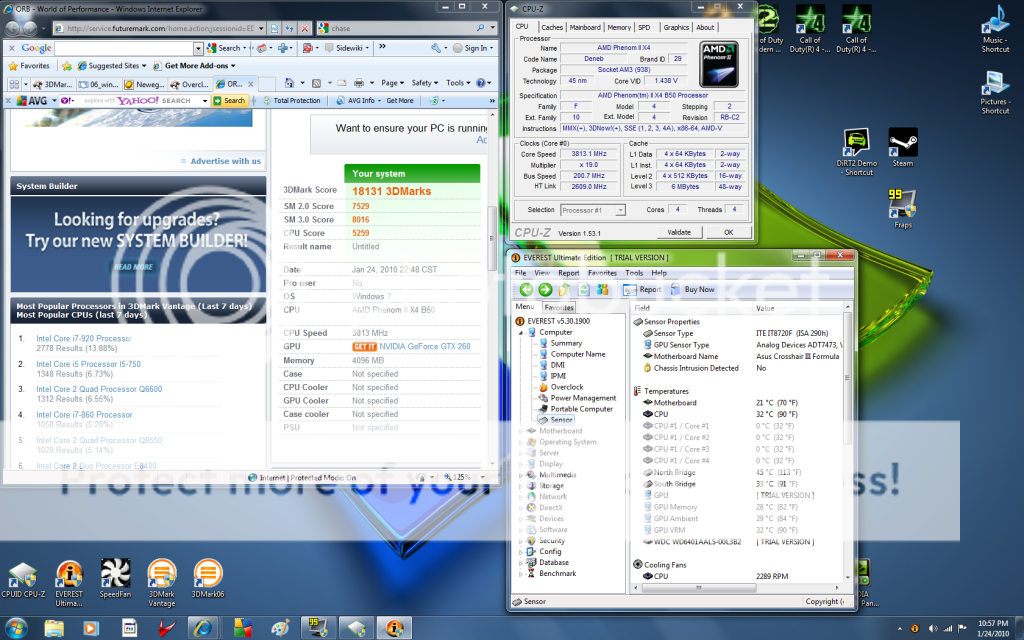Select the EVEREST Ultimate desktop shortcut icon
This screenshot has height=640, width=1024.
69,583
